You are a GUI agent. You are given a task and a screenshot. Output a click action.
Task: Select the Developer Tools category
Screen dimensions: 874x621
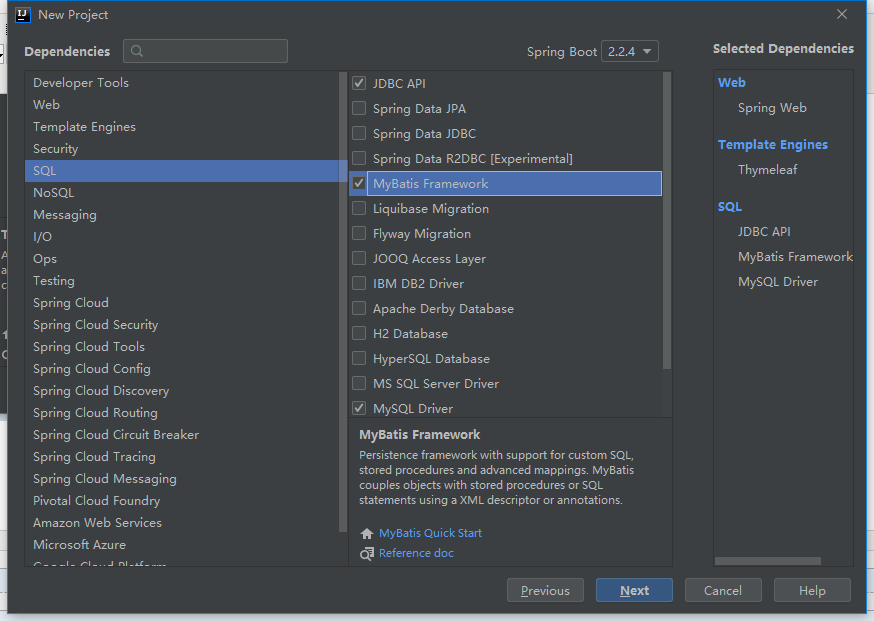point(81,83)
